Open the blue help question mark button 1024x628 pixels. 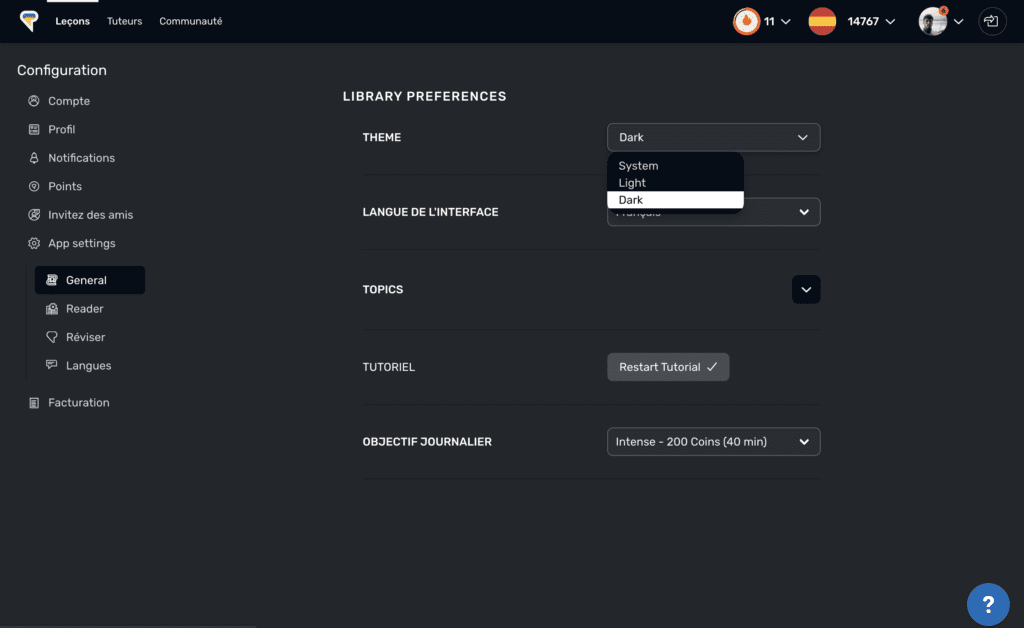[987, 604]
